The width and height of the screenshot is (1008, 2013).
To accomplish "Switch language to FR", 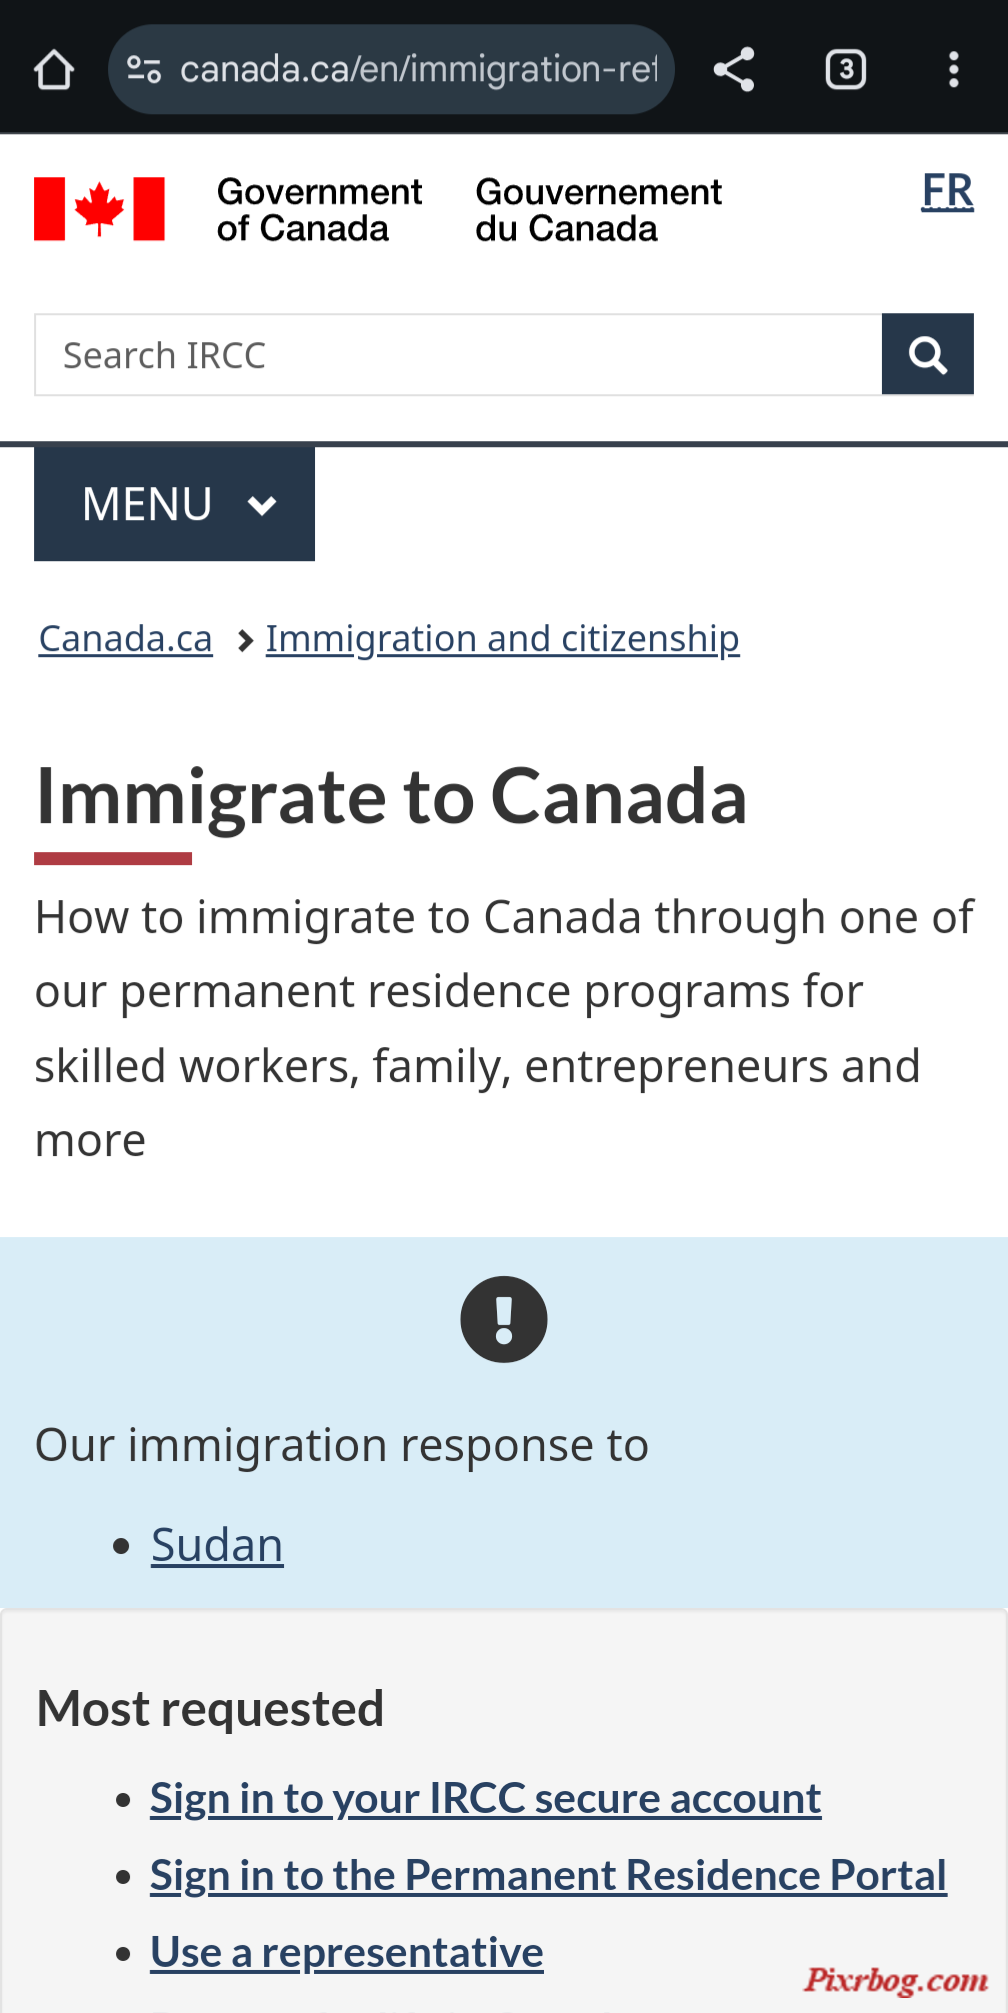I will pyautogui.click(x=948, y=191).
